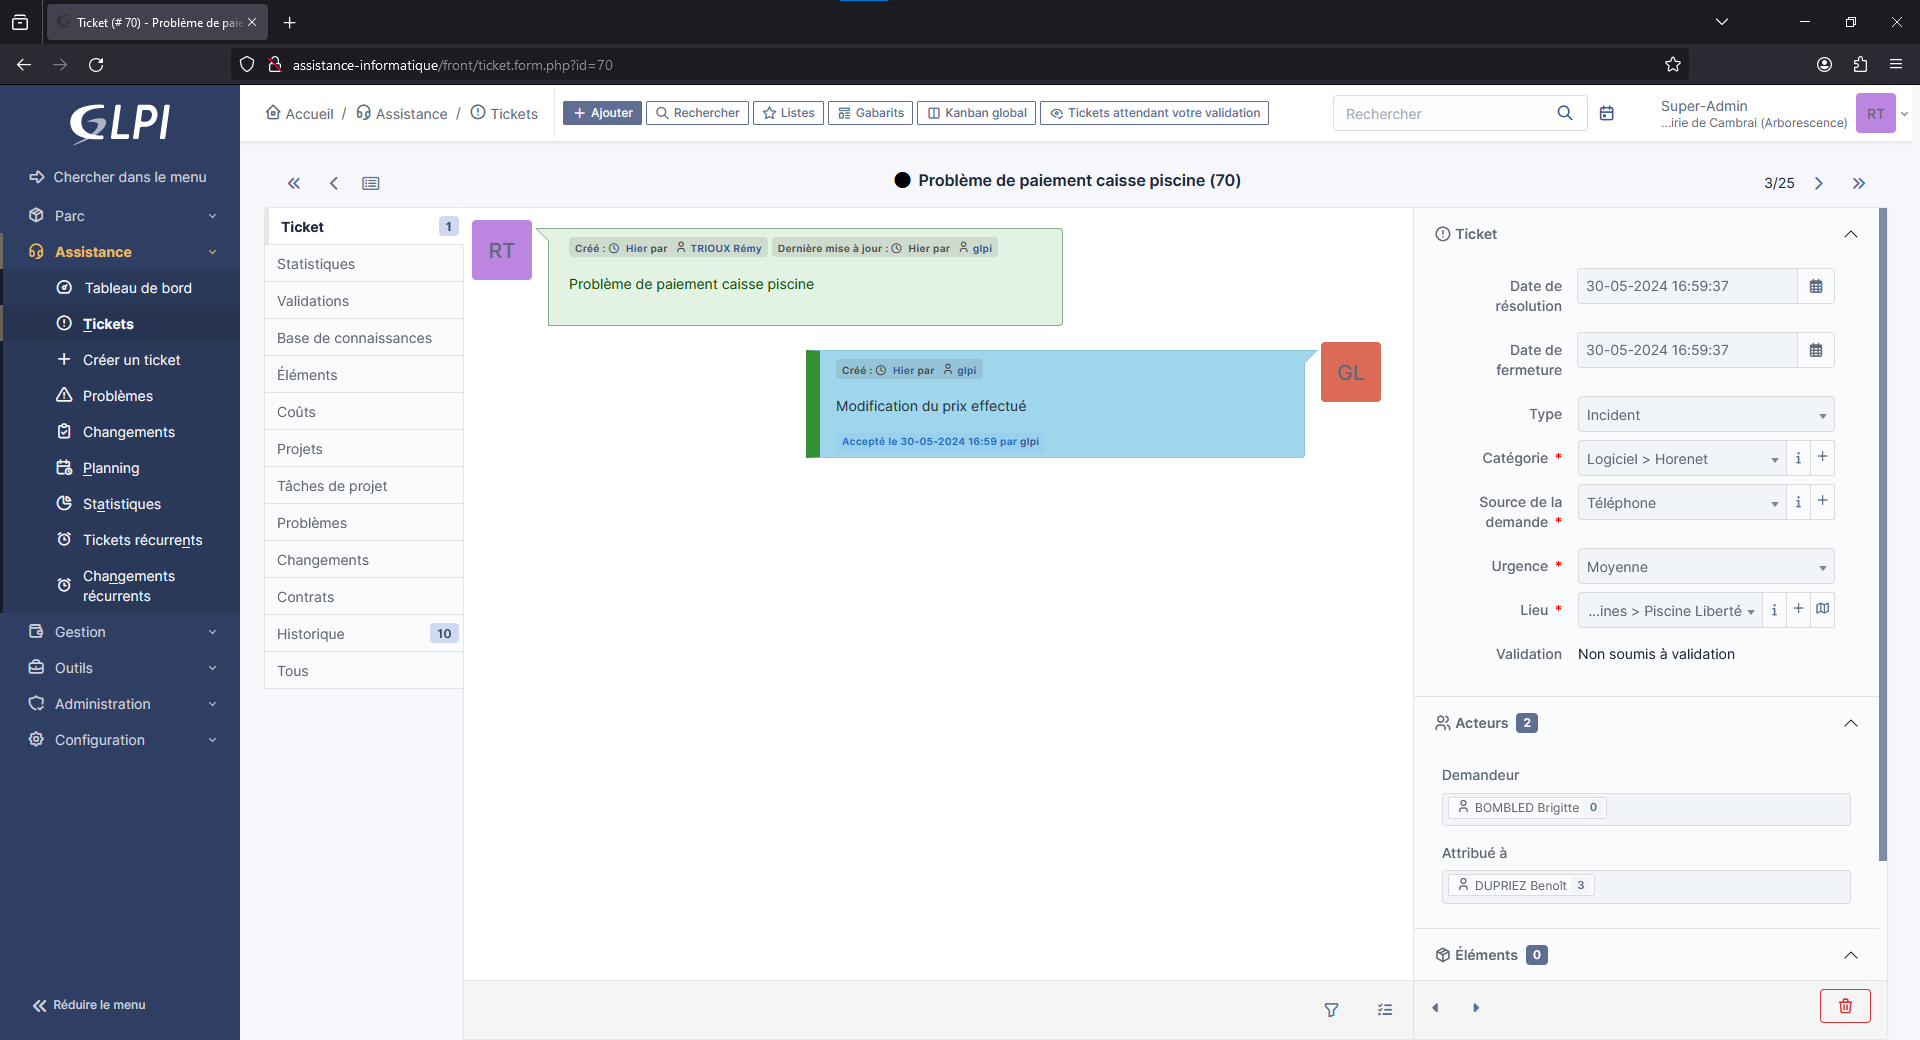Open the Type dropdown showing Incident

pyautogui.click(x=1705, y=415)
